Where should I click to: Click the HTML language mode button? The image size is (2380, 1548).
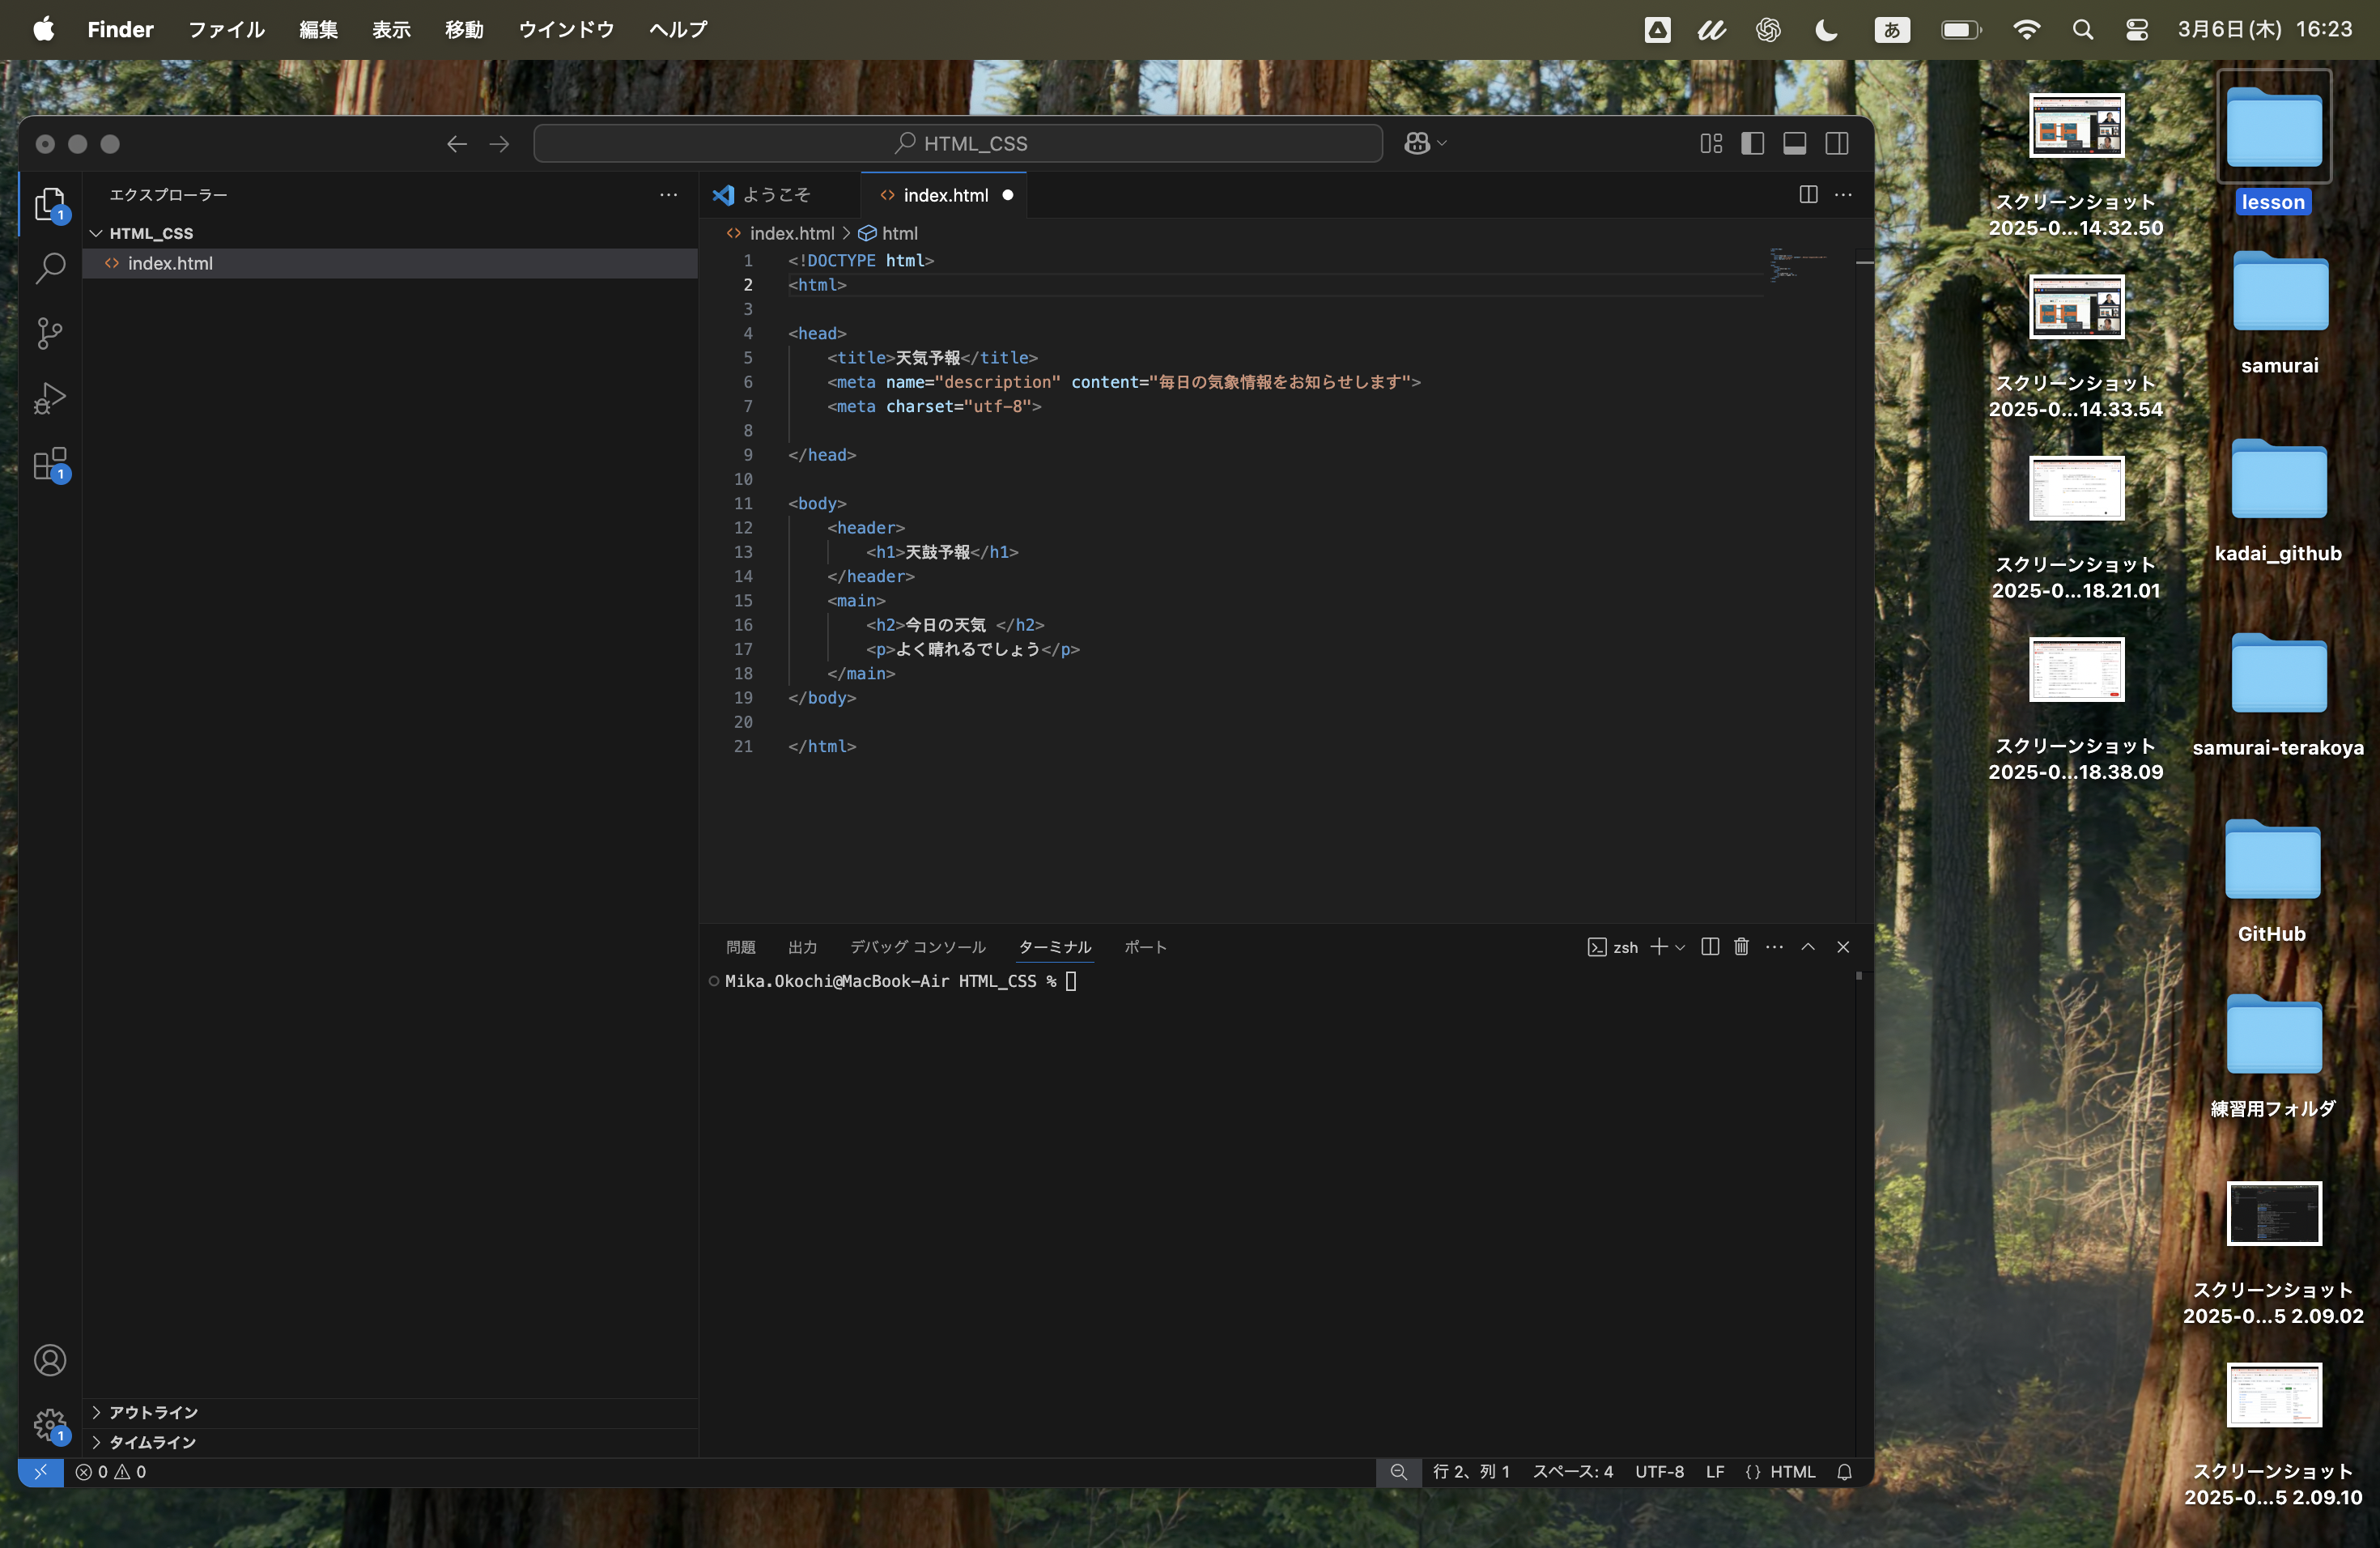(1791, 1472)
